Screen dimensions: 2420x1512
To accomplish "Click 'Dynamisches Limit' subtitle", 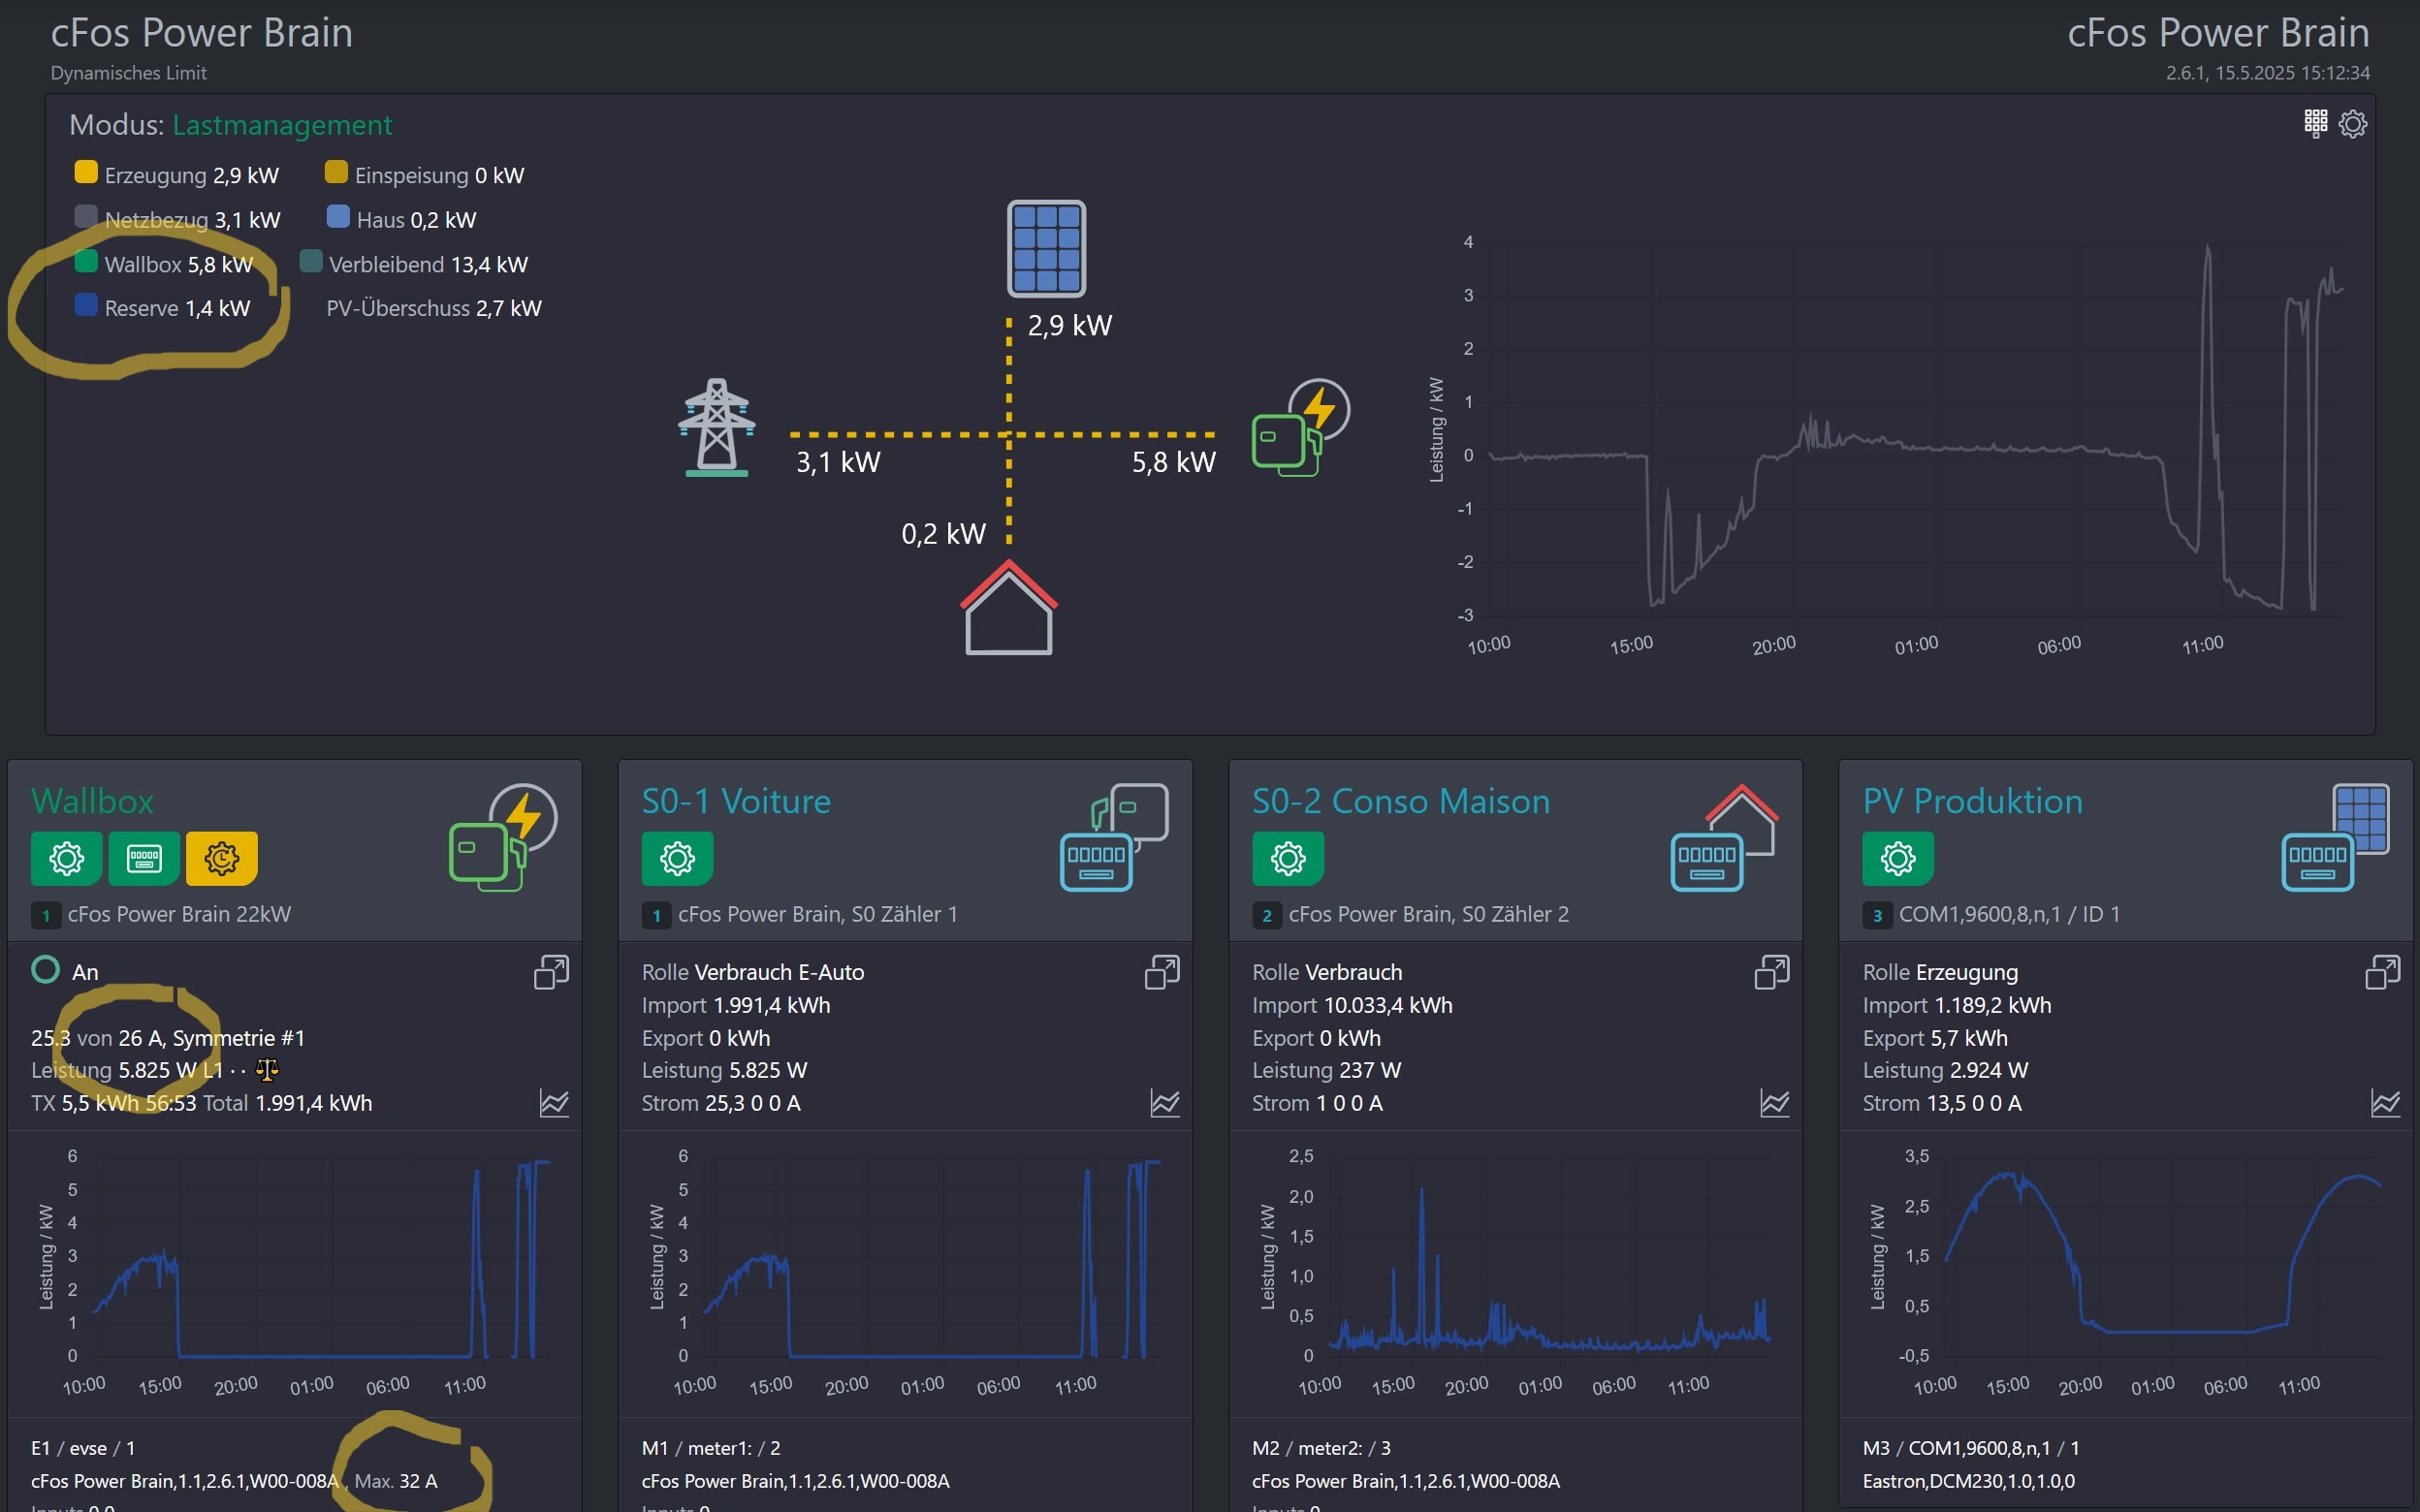I will point(129,73).
